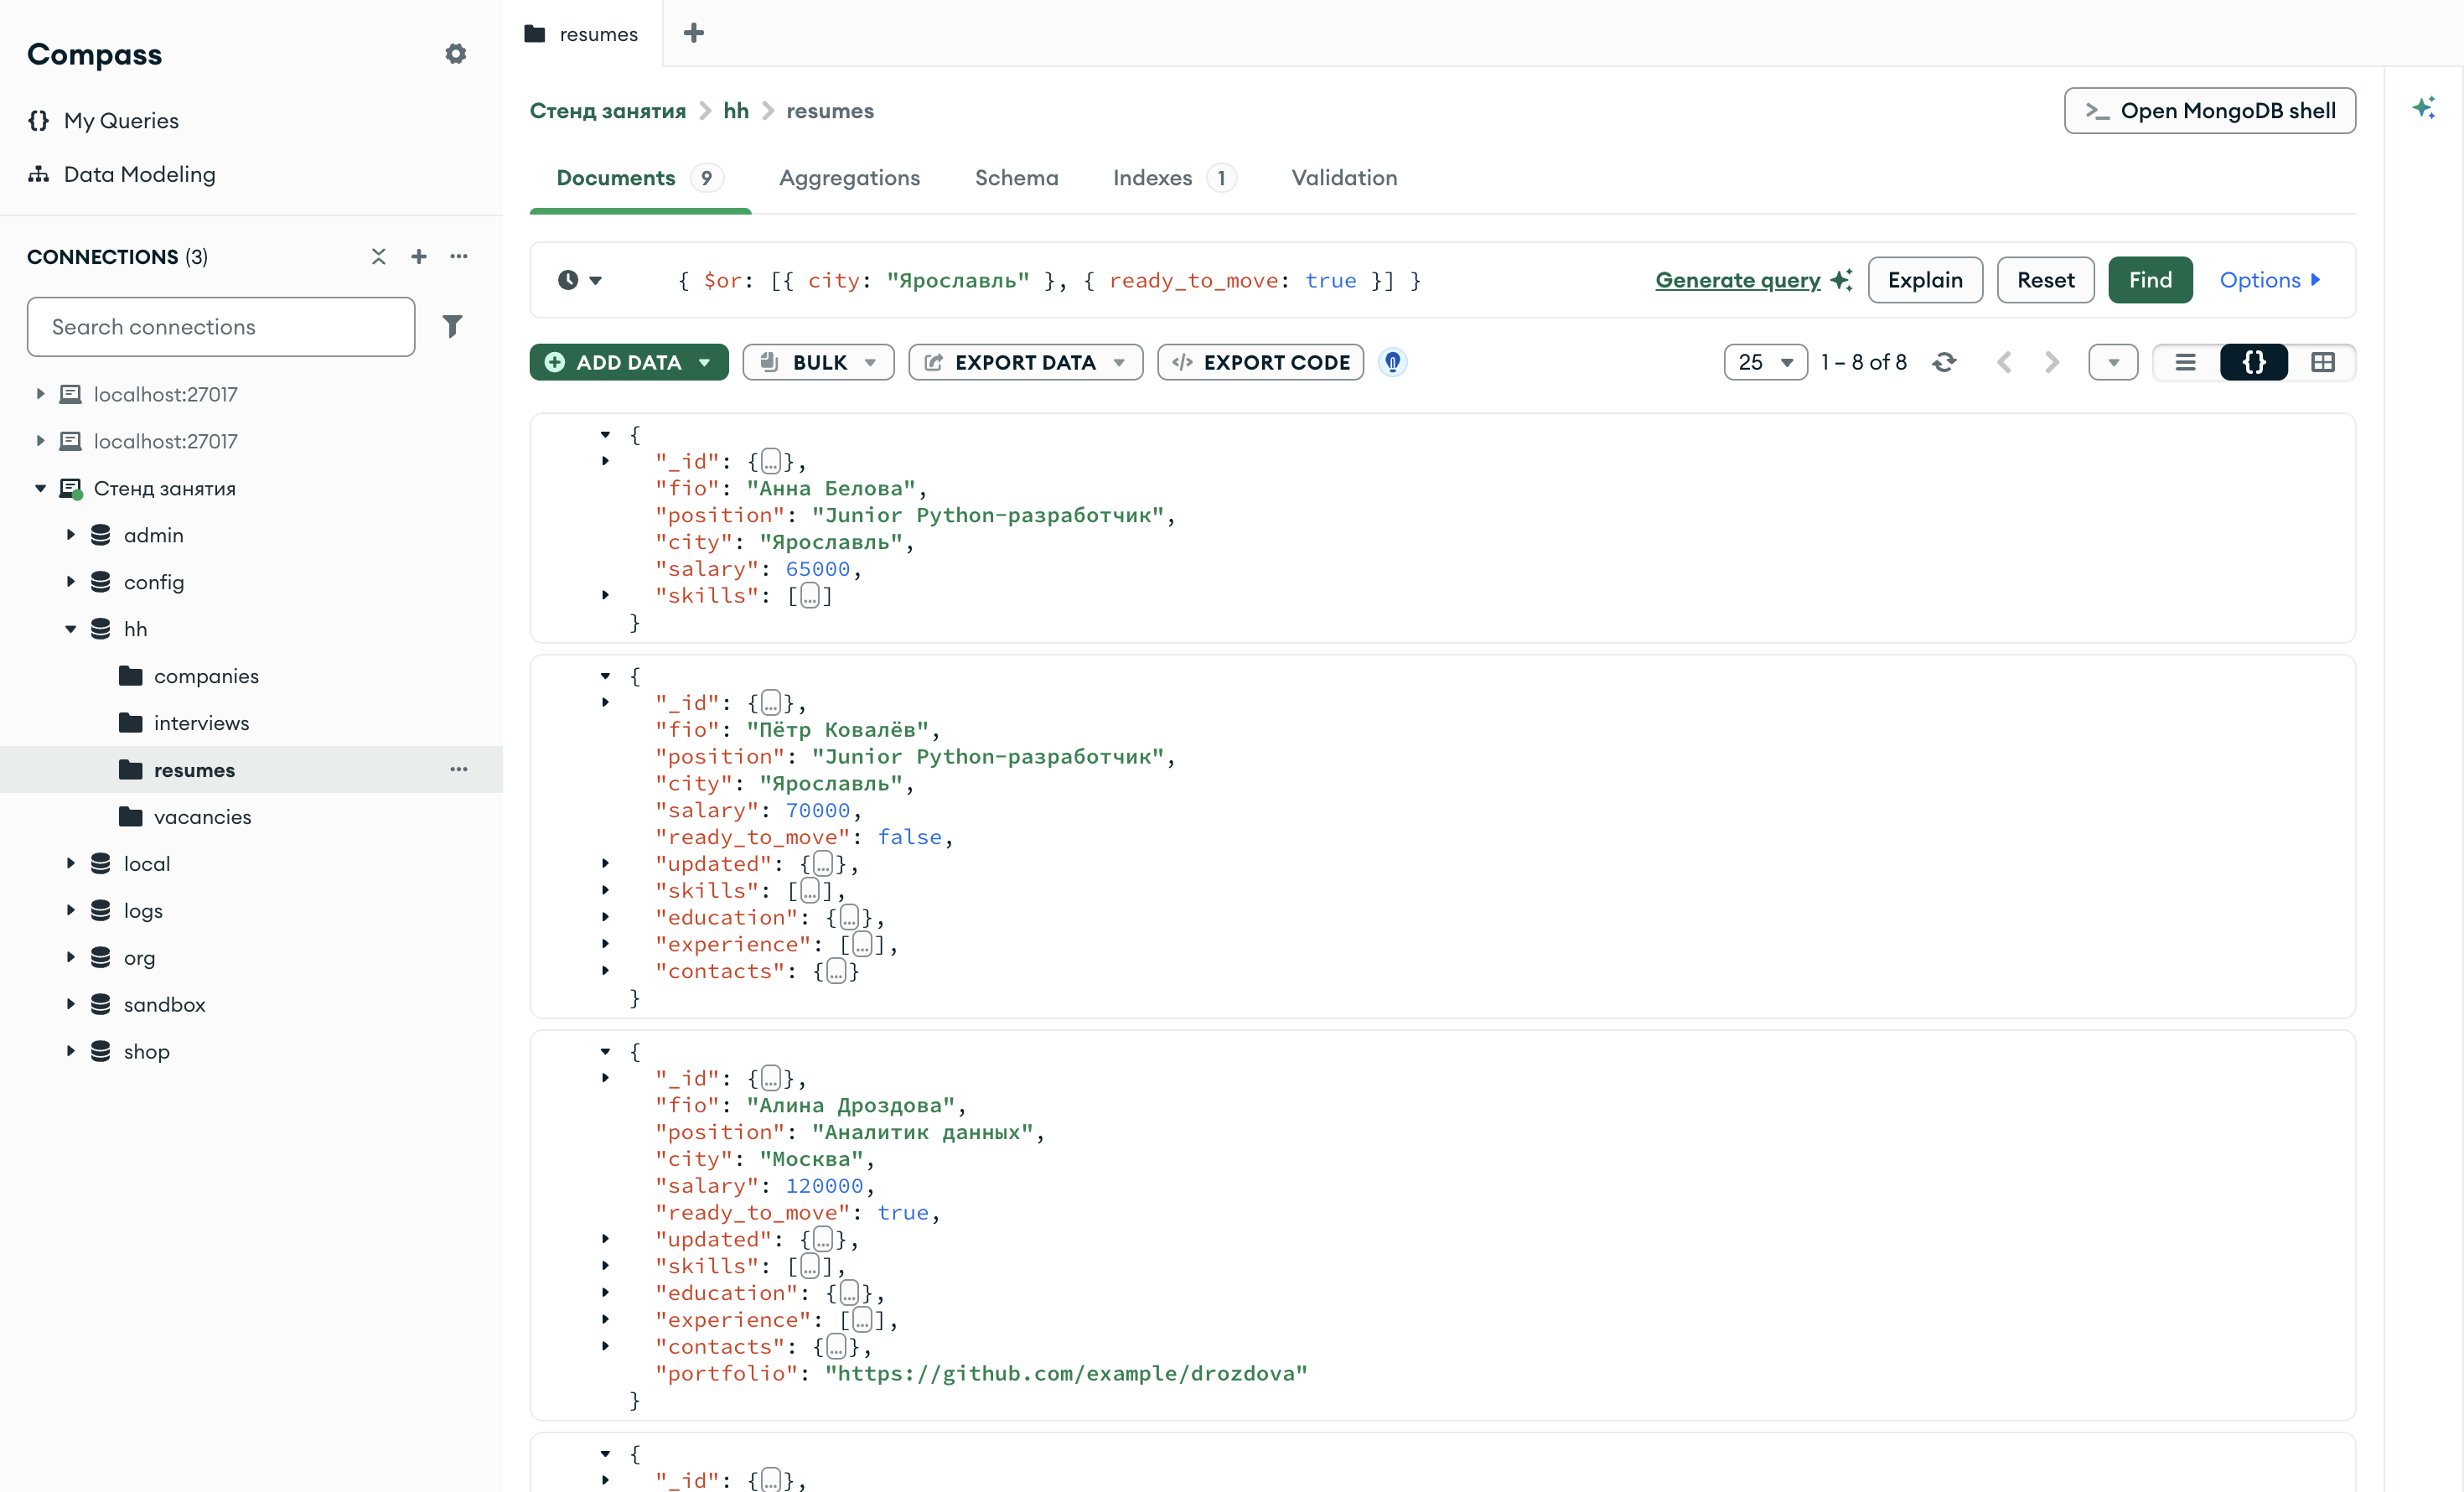Click Search connections field

221,327
